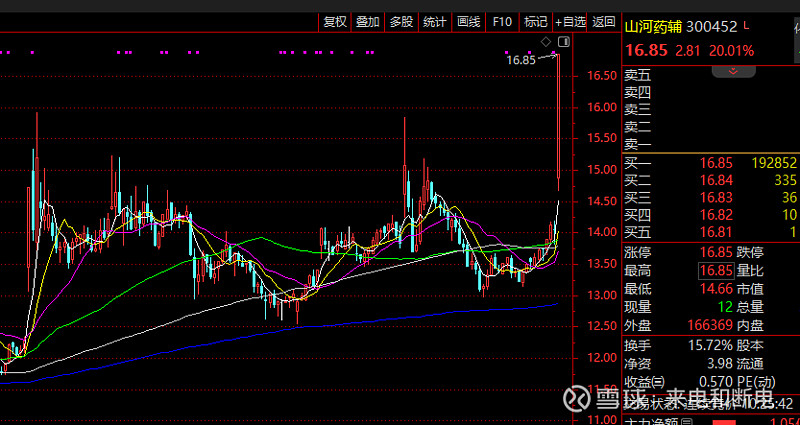The height and width of the screenshot is (425, 800).
Task: Add stock to watchlist with +自选
Action: pos(570,21)
